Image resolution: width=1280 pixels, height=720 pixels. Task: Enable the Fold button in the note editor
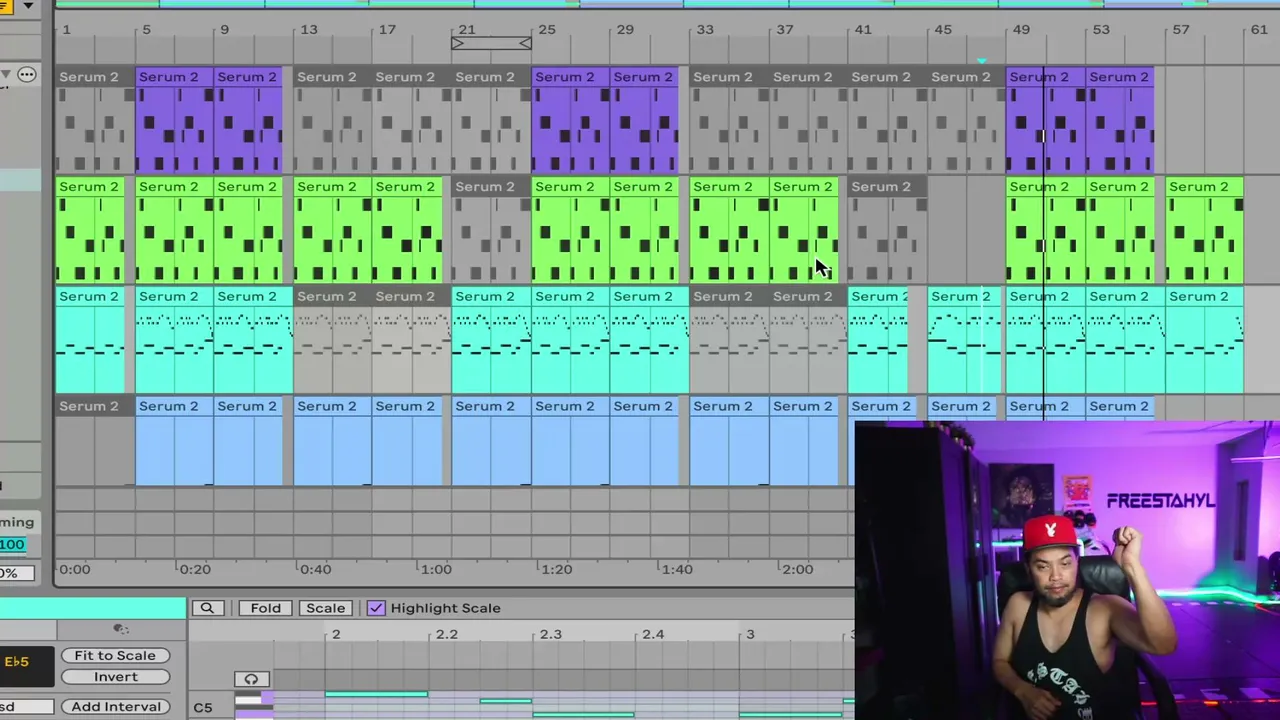(265, 608)
